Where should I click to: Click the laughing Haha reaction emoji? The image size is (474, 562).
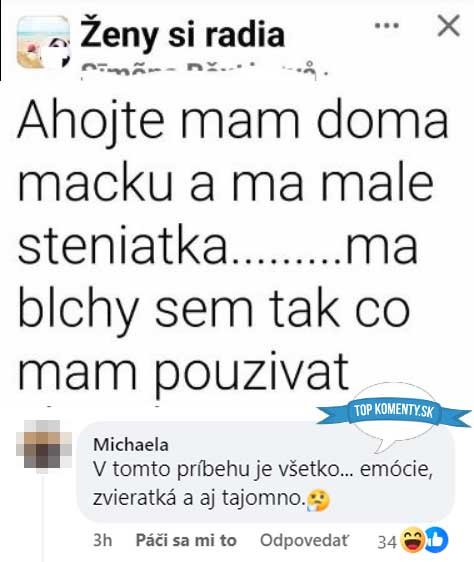pyautogui.click(x=413, y=540)
